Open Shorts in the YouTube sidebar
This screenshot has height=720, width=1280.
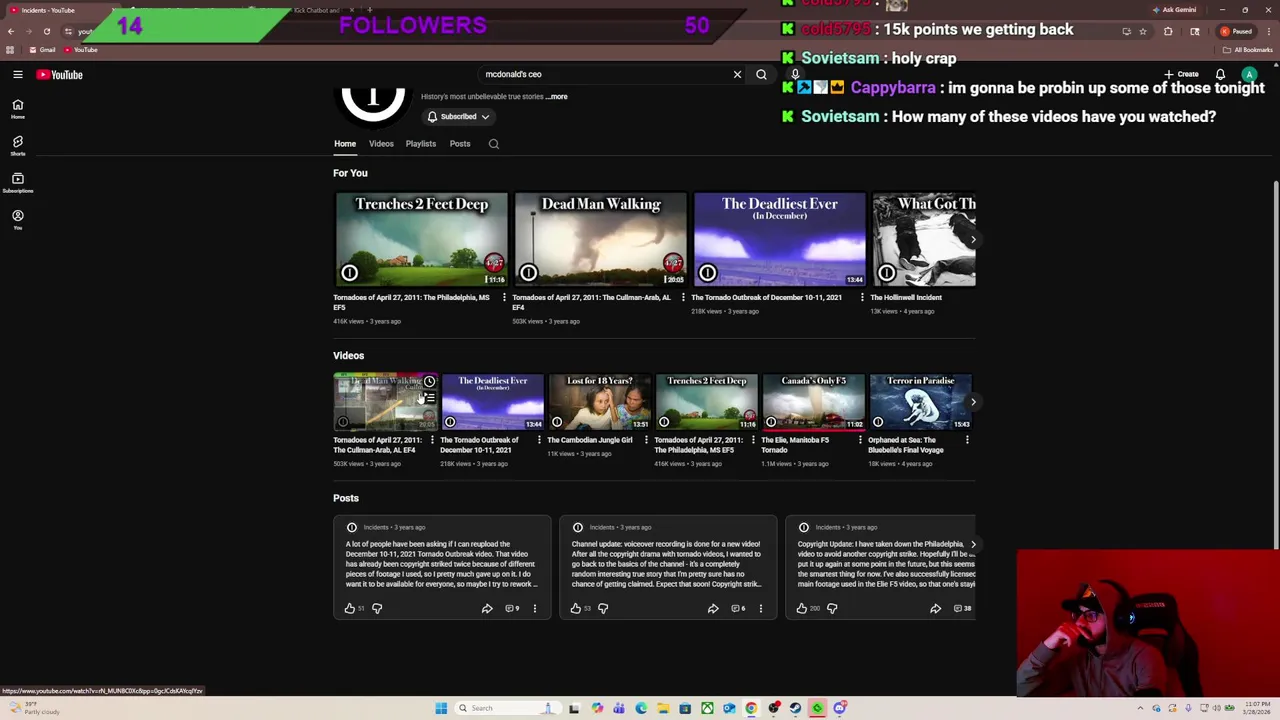18,146
